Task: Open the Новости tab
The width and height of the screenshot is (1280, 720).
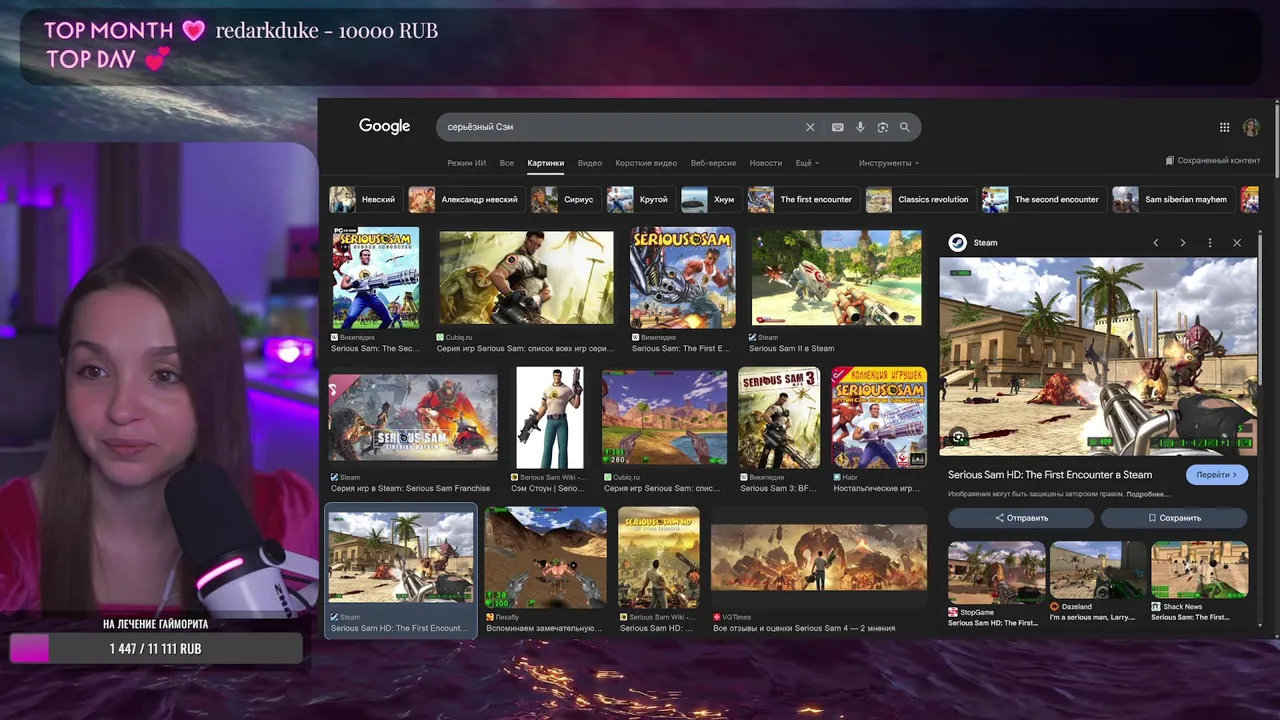Action: [765, 163]
